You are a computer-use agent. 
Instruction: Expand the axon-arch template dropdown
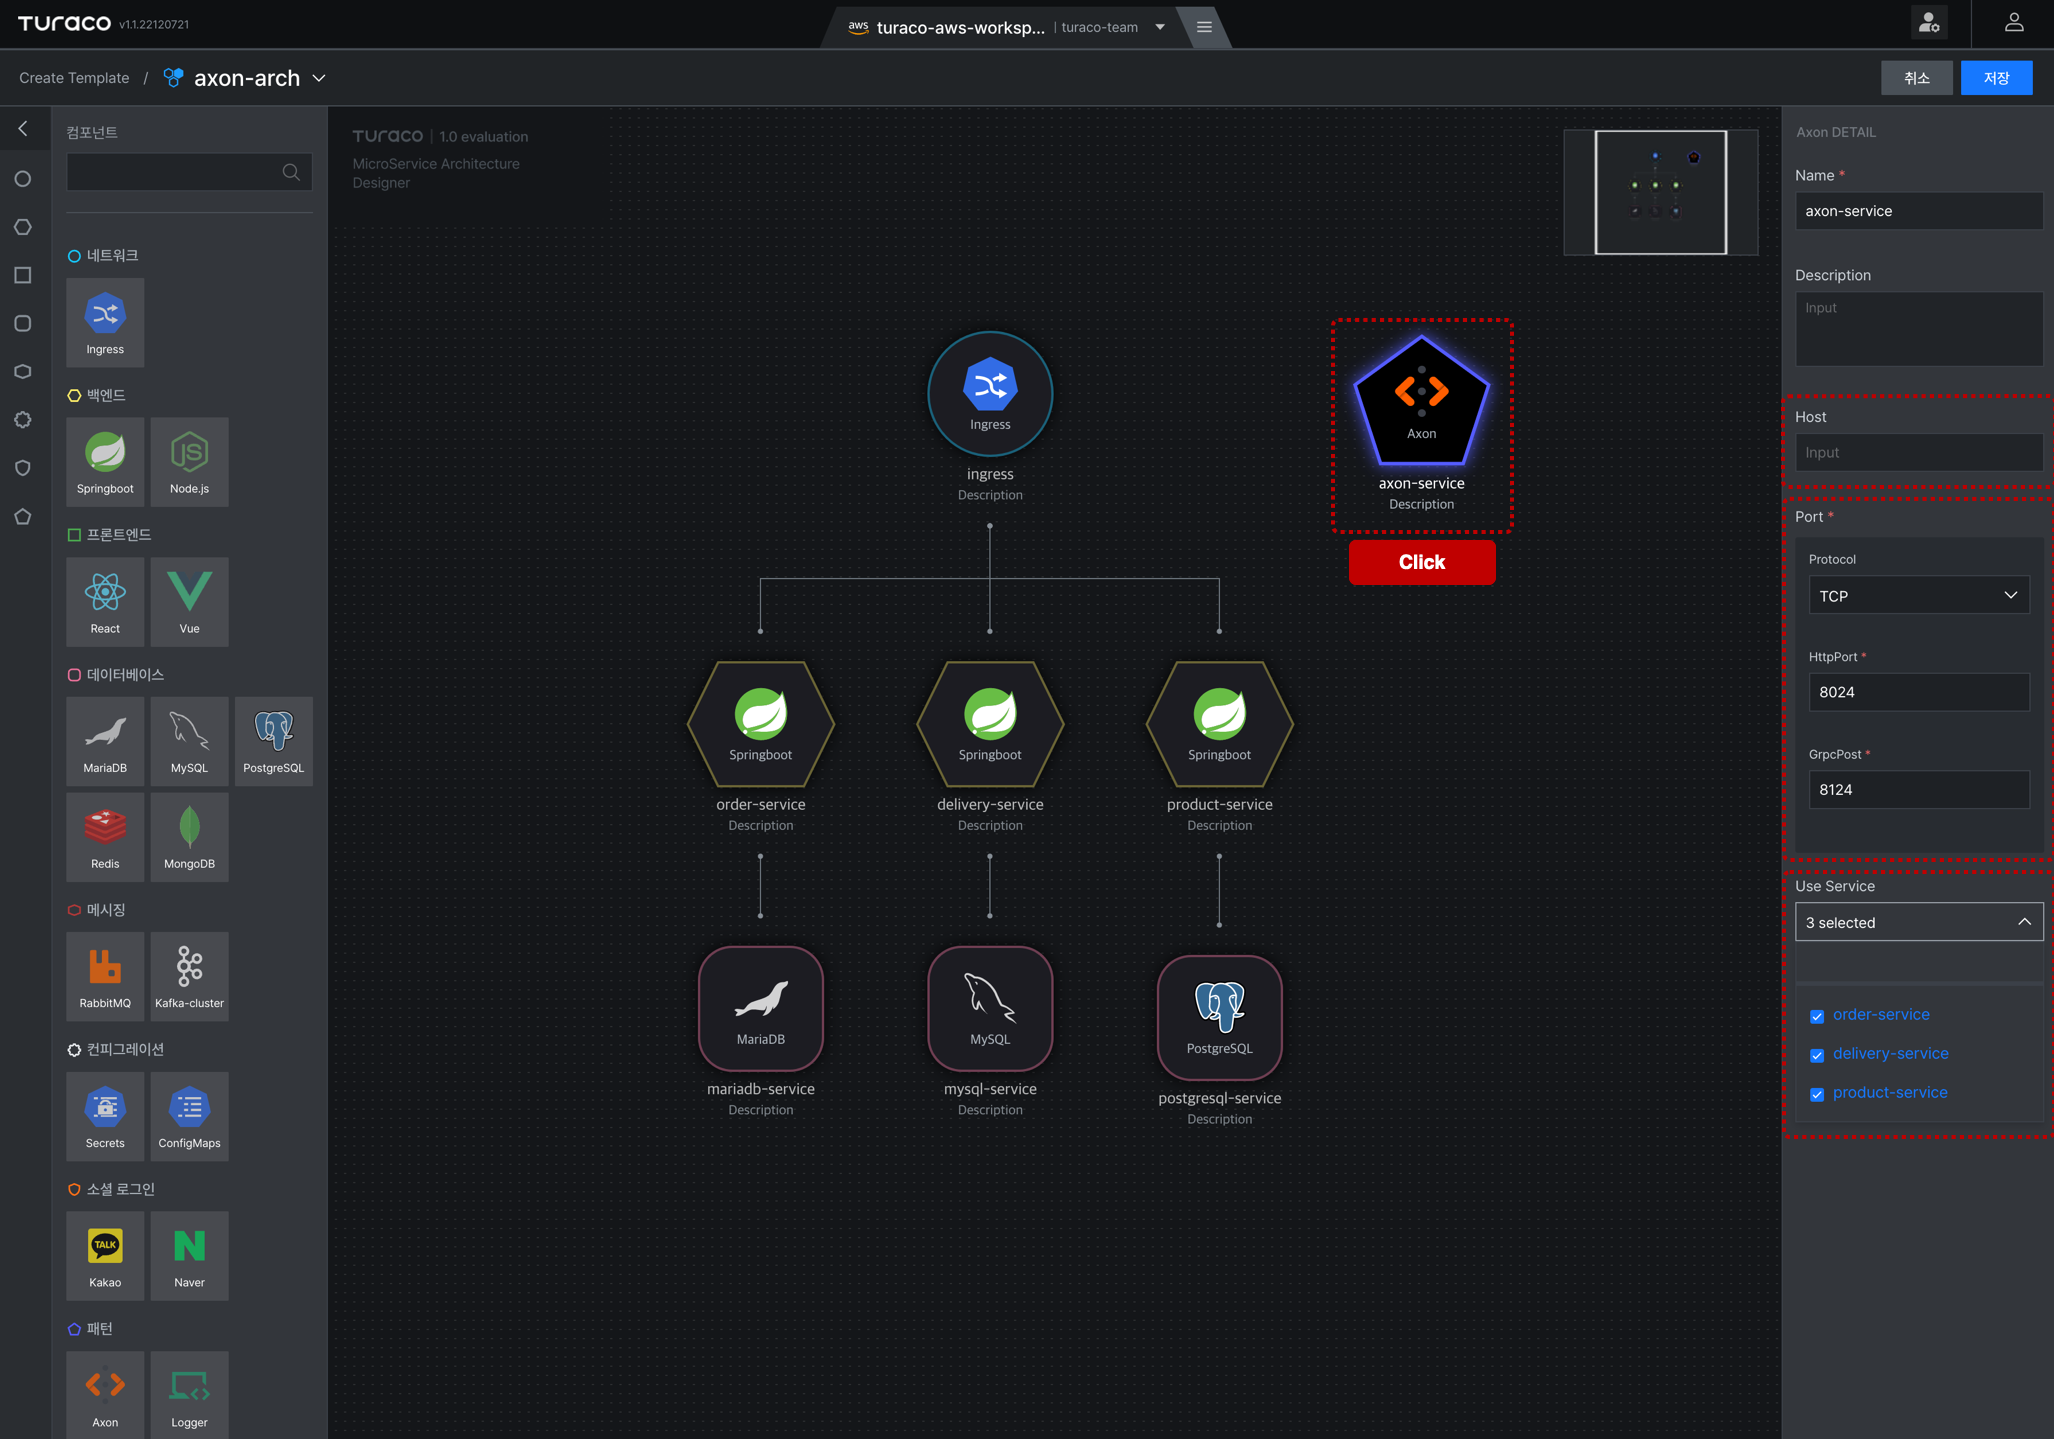[319, 78]
